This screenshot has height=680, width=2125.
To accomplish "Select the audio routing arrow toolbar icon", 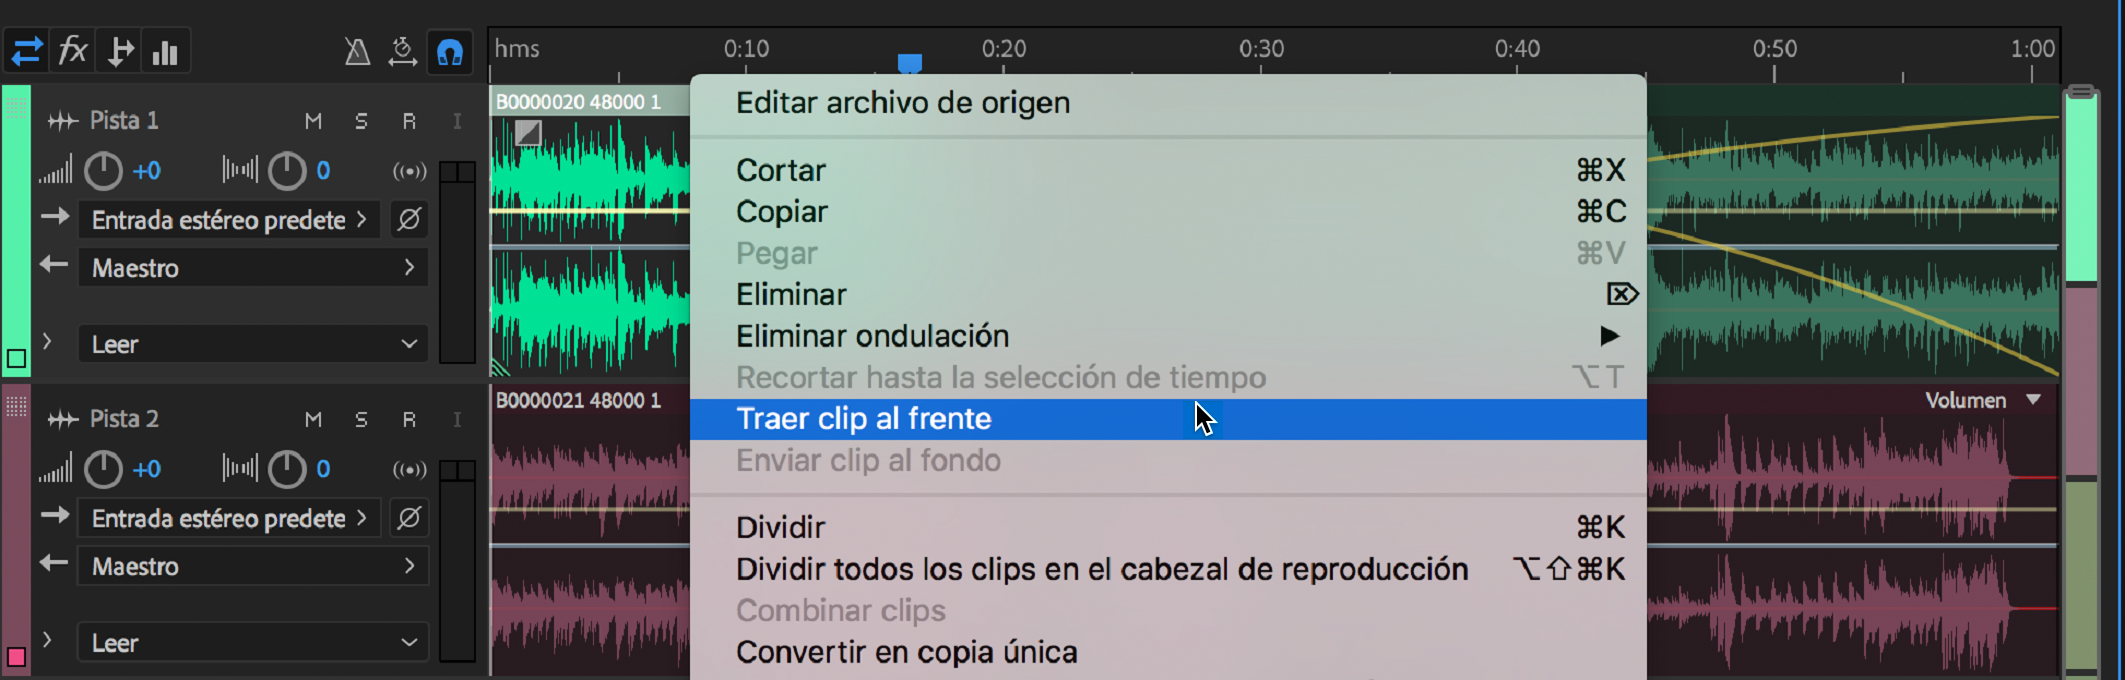I will [x=119, y=50].
